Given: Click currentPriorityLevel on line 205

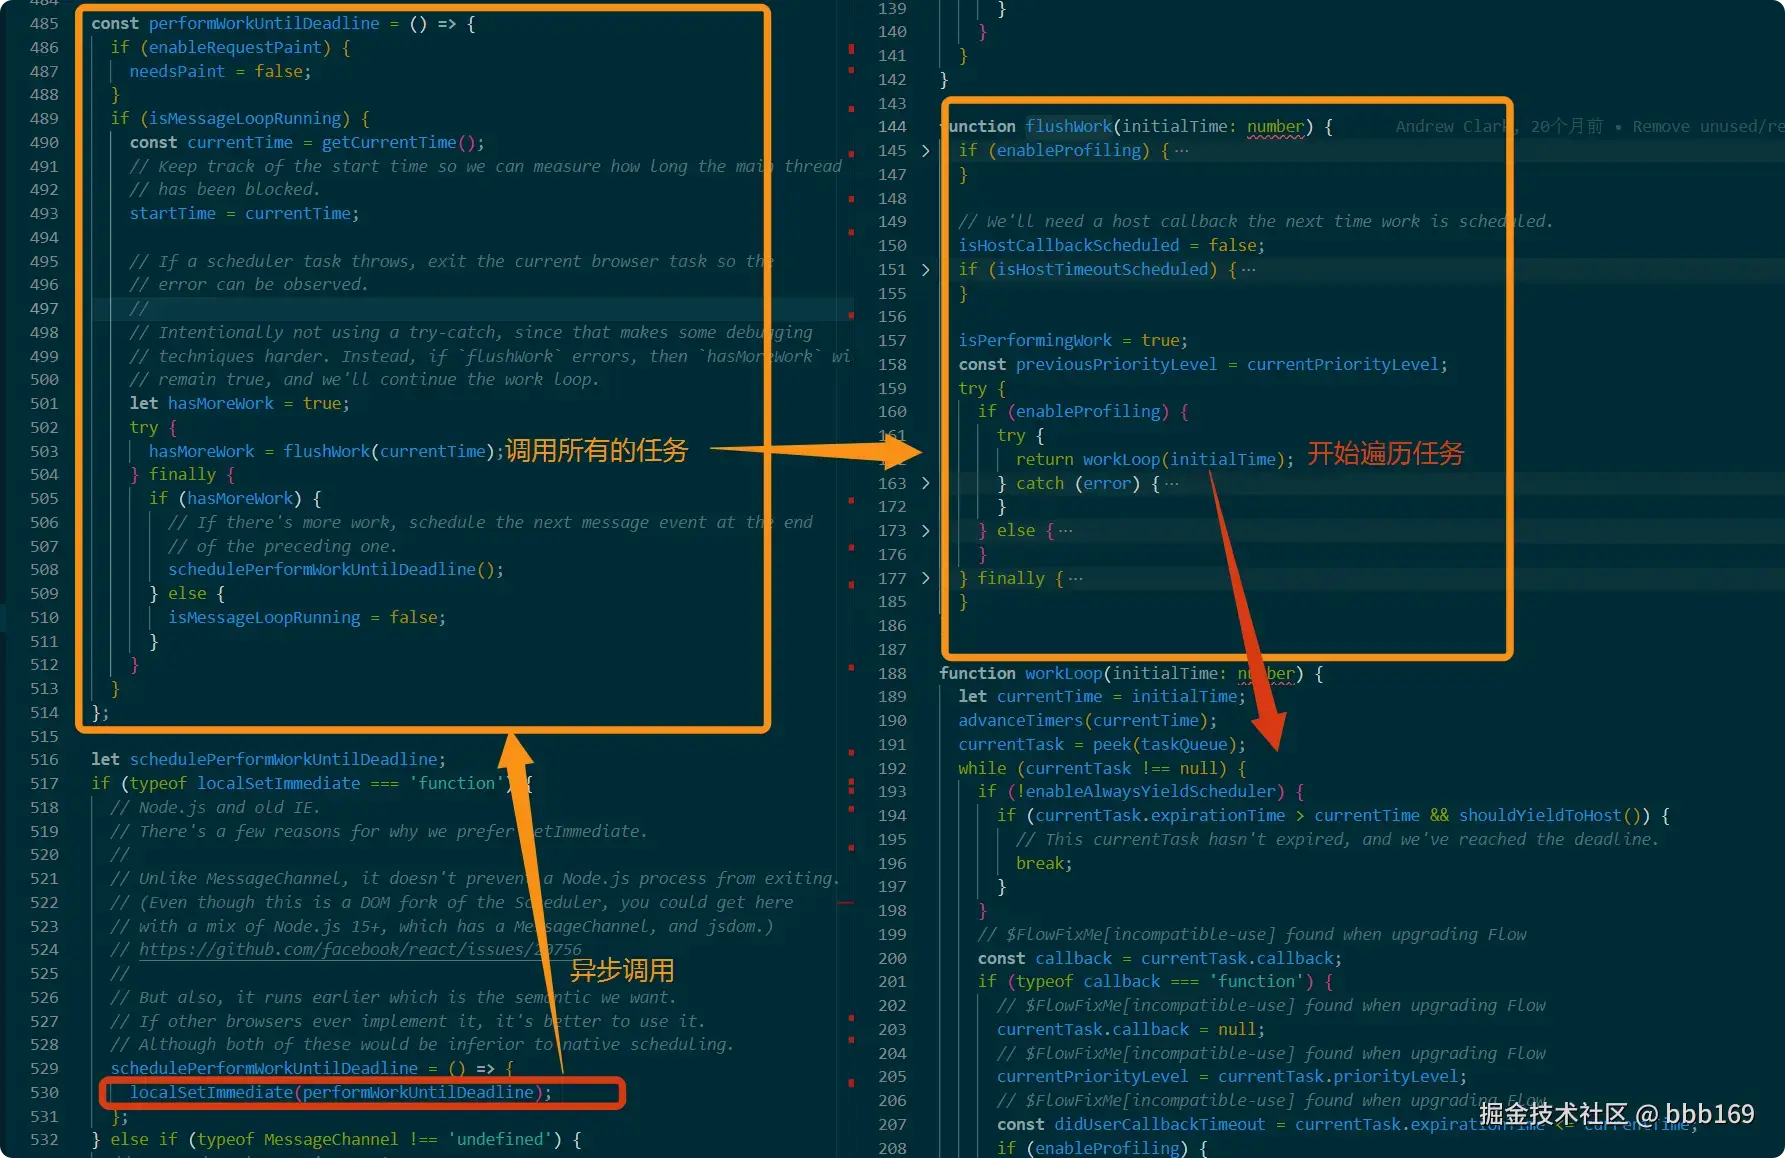Looking at the screenshot, I should 1092,1077.
